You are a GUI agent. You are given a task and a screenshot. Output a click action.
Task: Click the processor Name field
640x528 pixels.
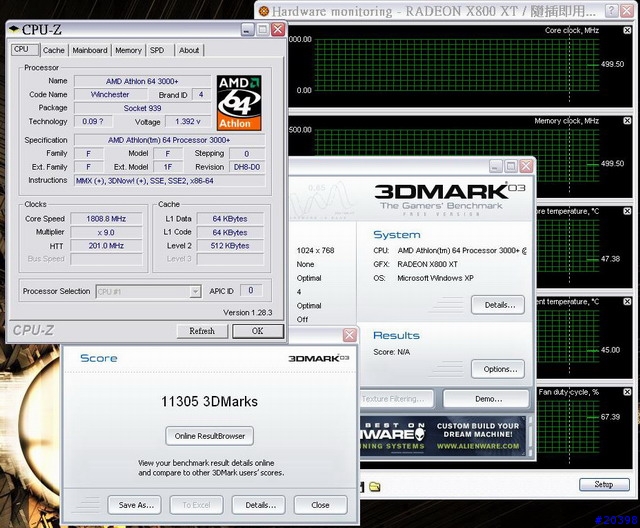coord(142,81)
